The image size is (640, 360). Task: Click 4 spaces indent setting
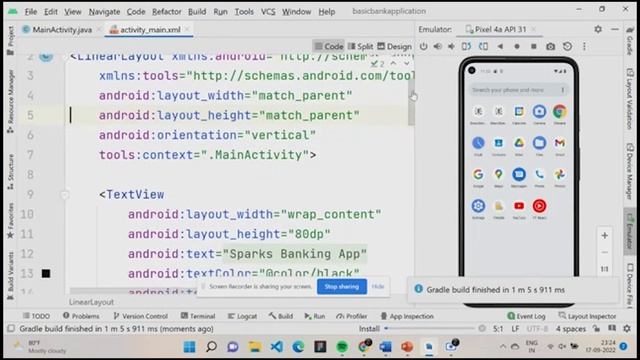[x=571, y=329]
